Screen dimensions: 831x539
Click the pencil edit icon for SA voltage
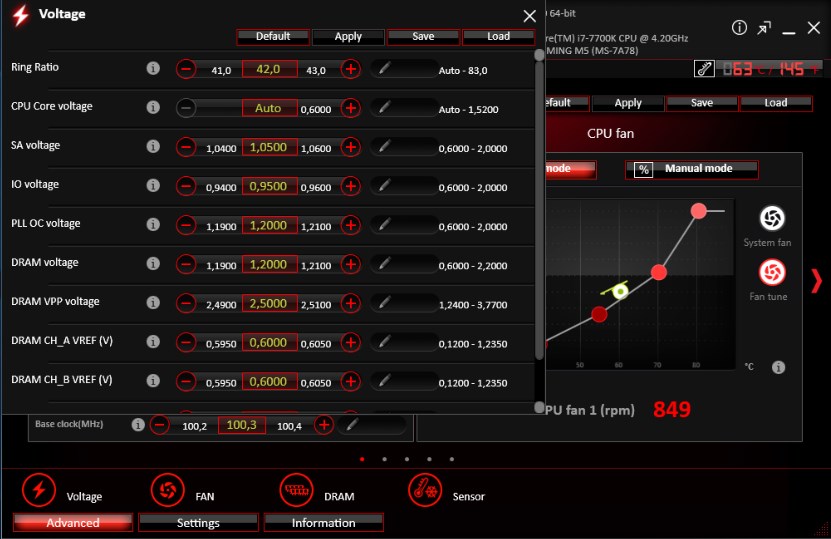pos(385,146)
